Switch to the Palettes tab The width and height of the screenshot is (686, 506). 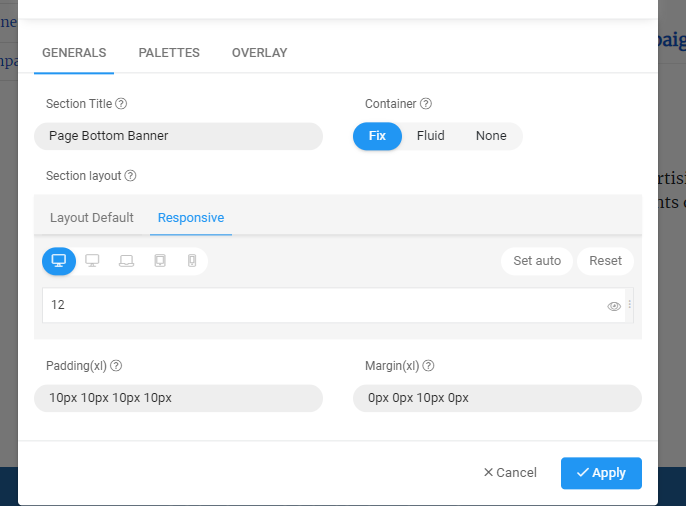coord(169,53)
